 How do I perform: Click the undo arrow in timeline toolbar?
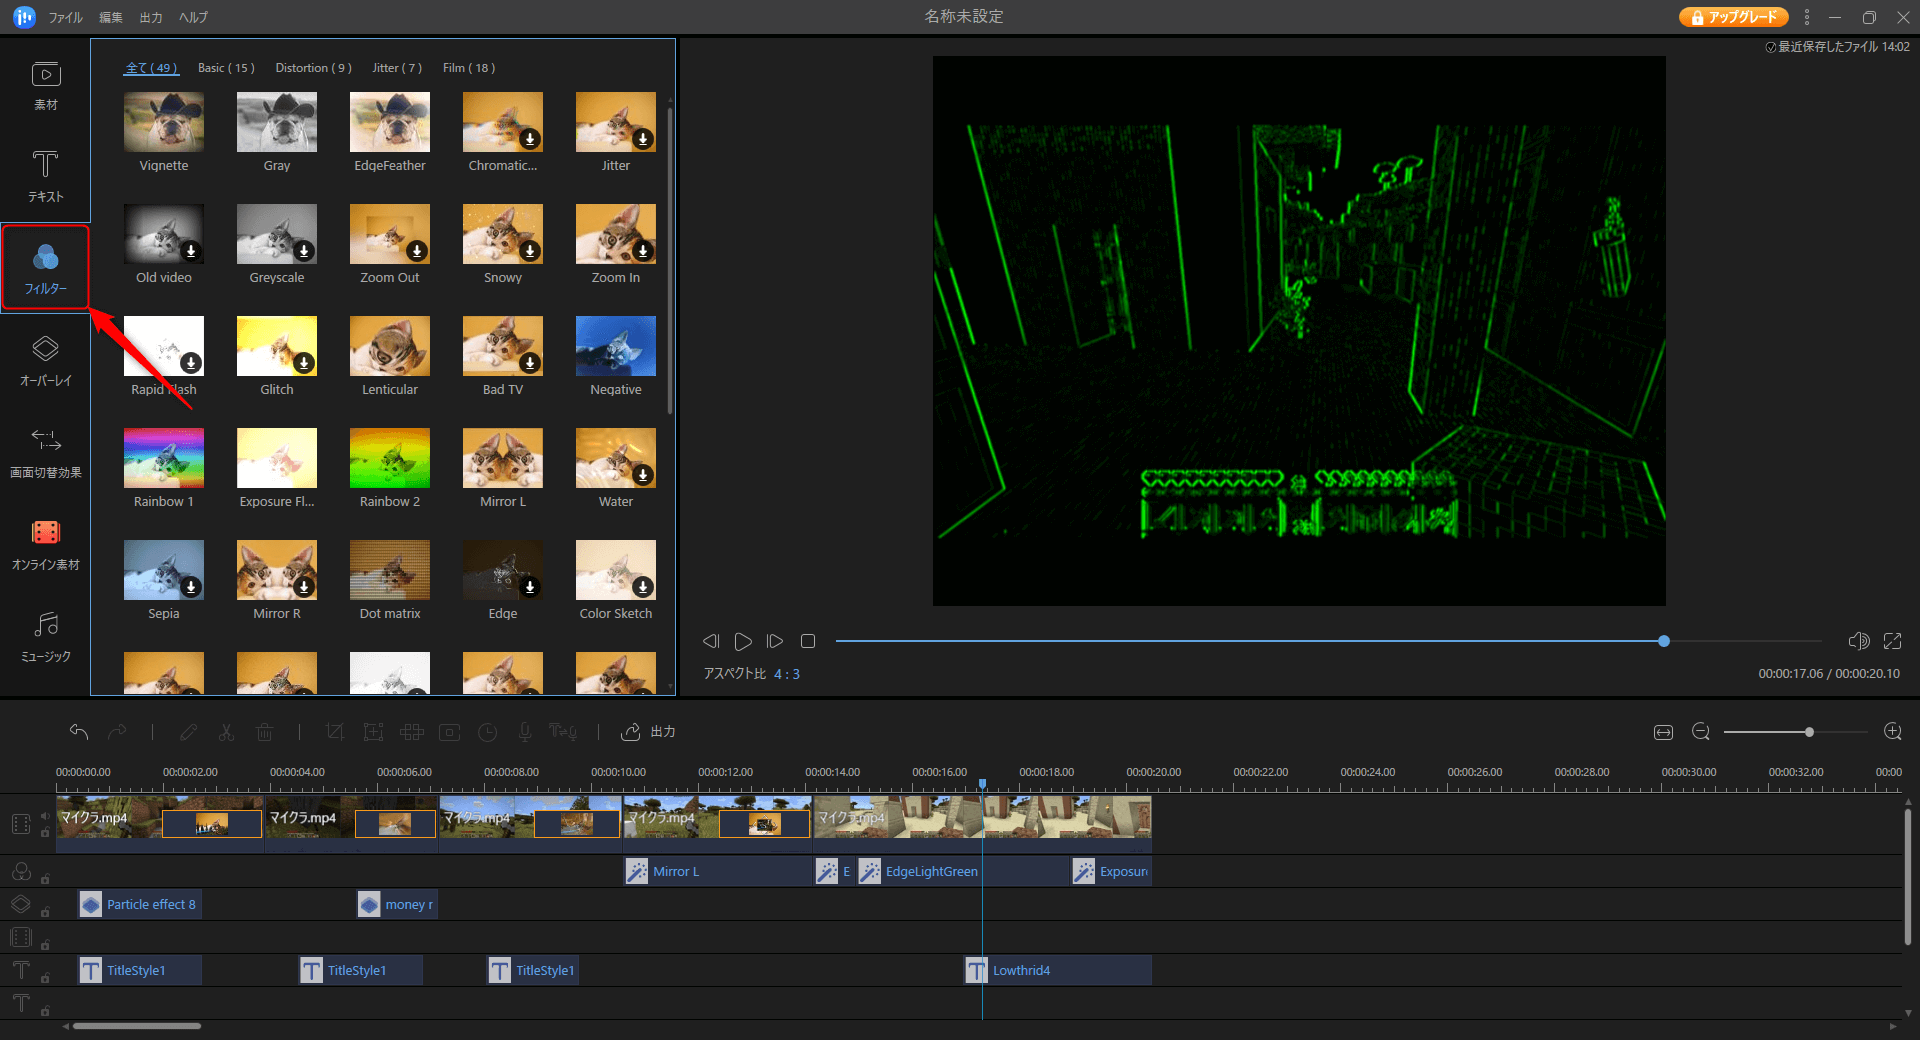[79, 732]
